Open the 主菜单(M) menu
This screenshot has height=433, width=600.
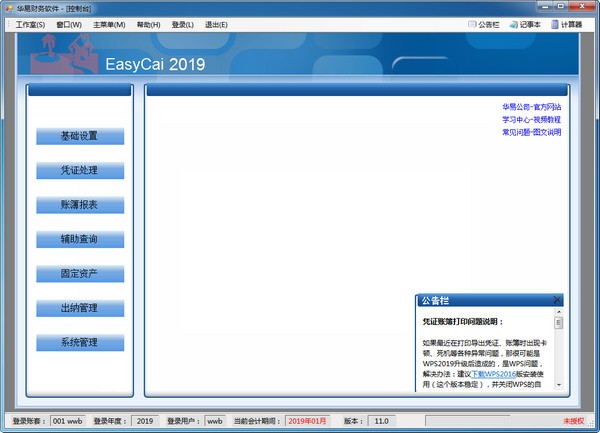tap(109, 25)
